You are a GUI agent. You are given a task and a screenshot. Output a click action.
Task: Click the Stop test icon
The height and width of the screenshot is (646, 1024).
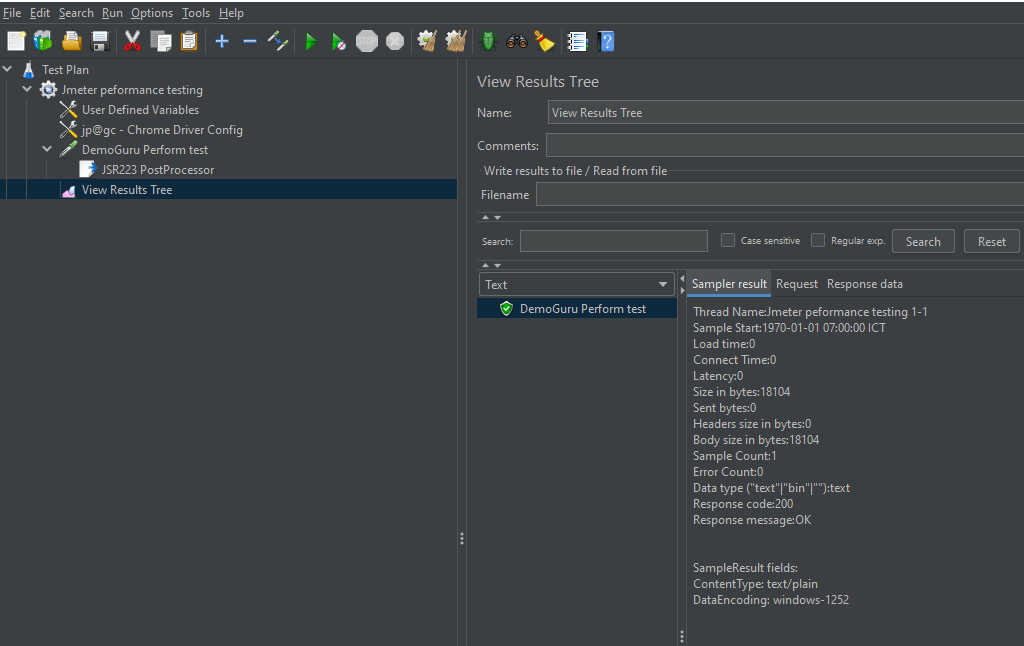pos(367,41)
